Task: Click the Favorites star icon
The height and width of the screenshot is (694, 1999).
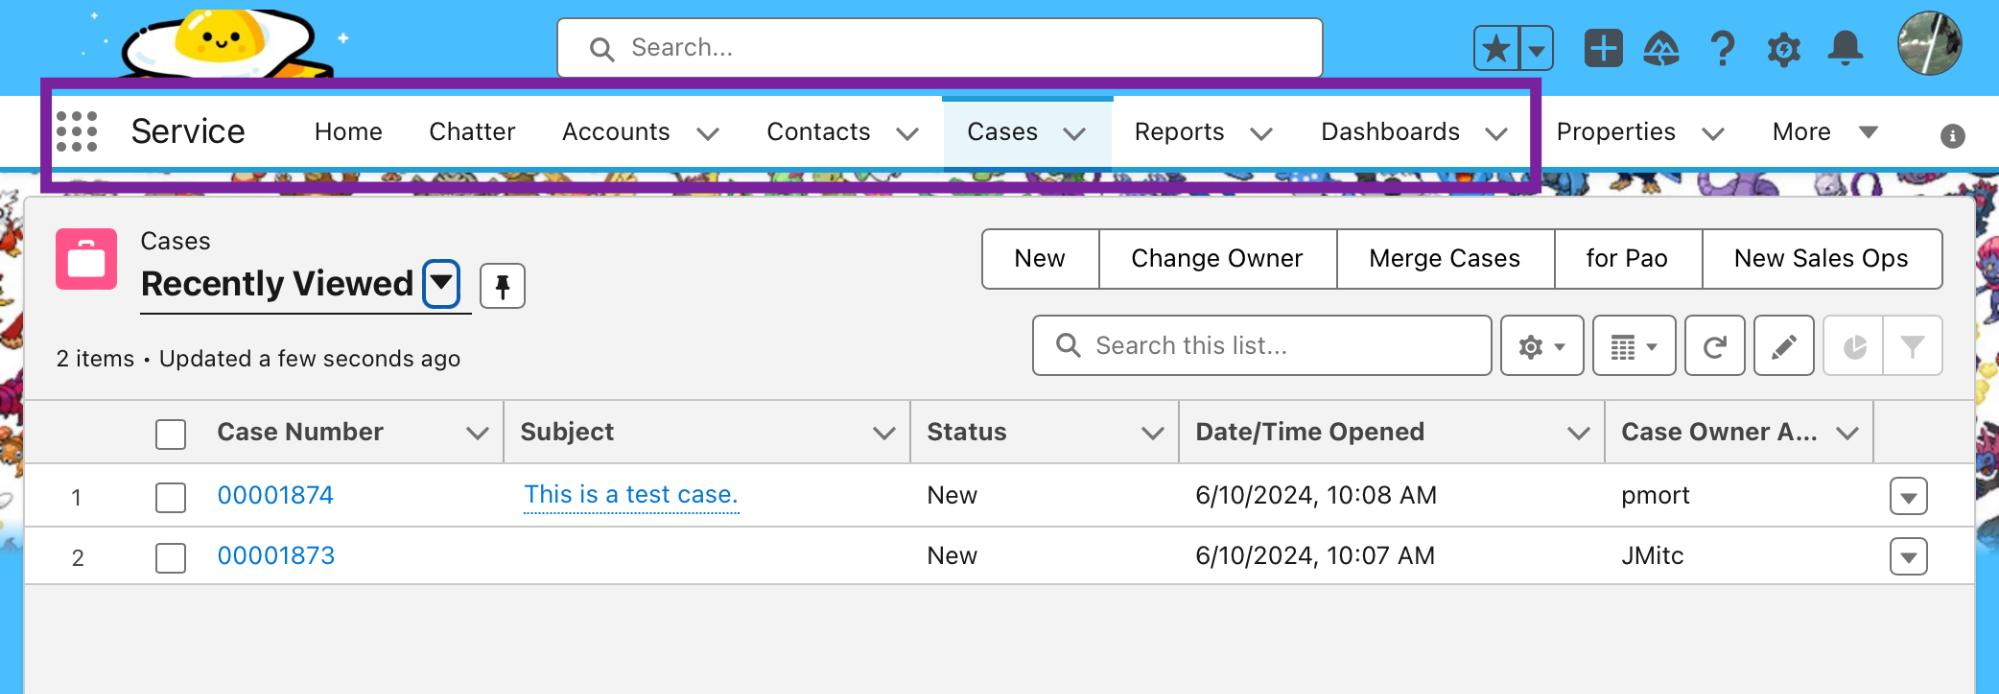Action: coord(1496,48)
